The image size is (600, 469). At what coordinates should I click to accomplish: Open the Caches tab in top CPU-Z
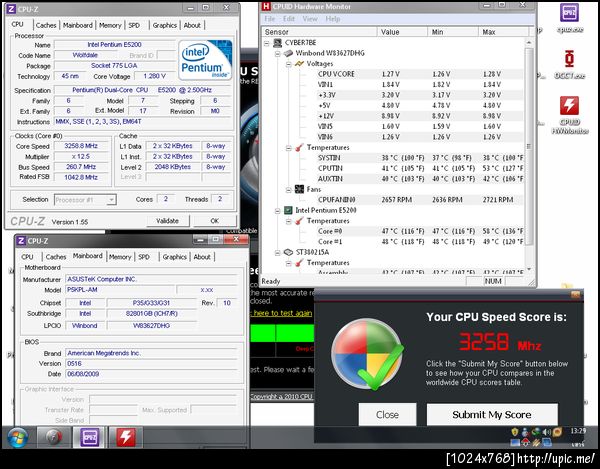point(46,25)
